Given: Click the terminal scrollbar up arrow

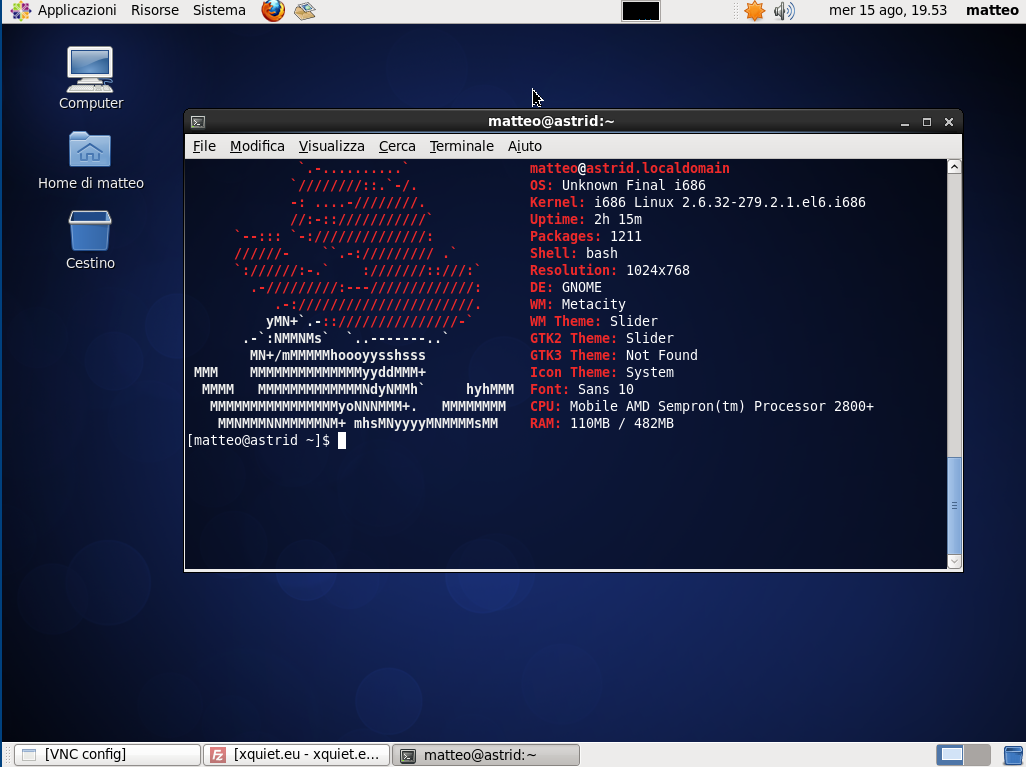Looking at the screenshot, I should pos(954,167).
